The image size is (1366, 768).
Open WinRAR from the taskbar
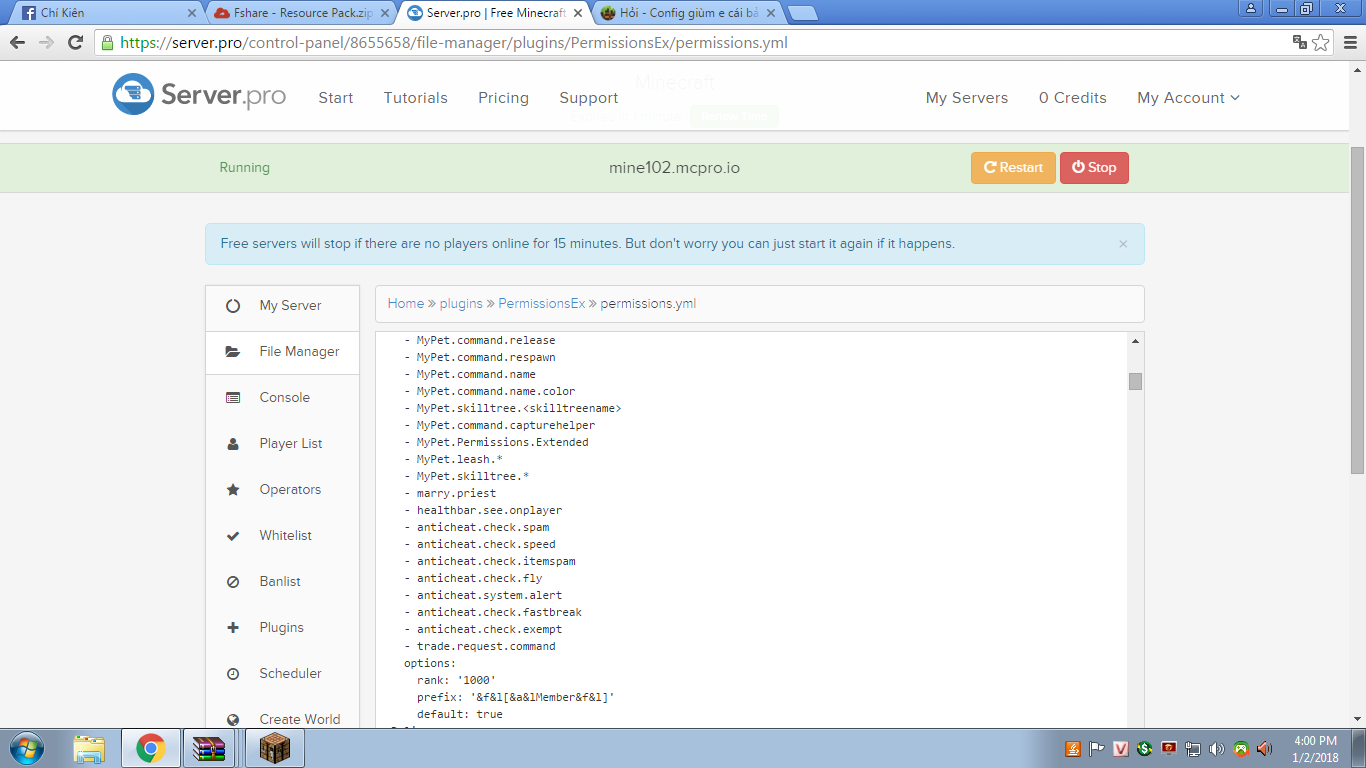211,748
